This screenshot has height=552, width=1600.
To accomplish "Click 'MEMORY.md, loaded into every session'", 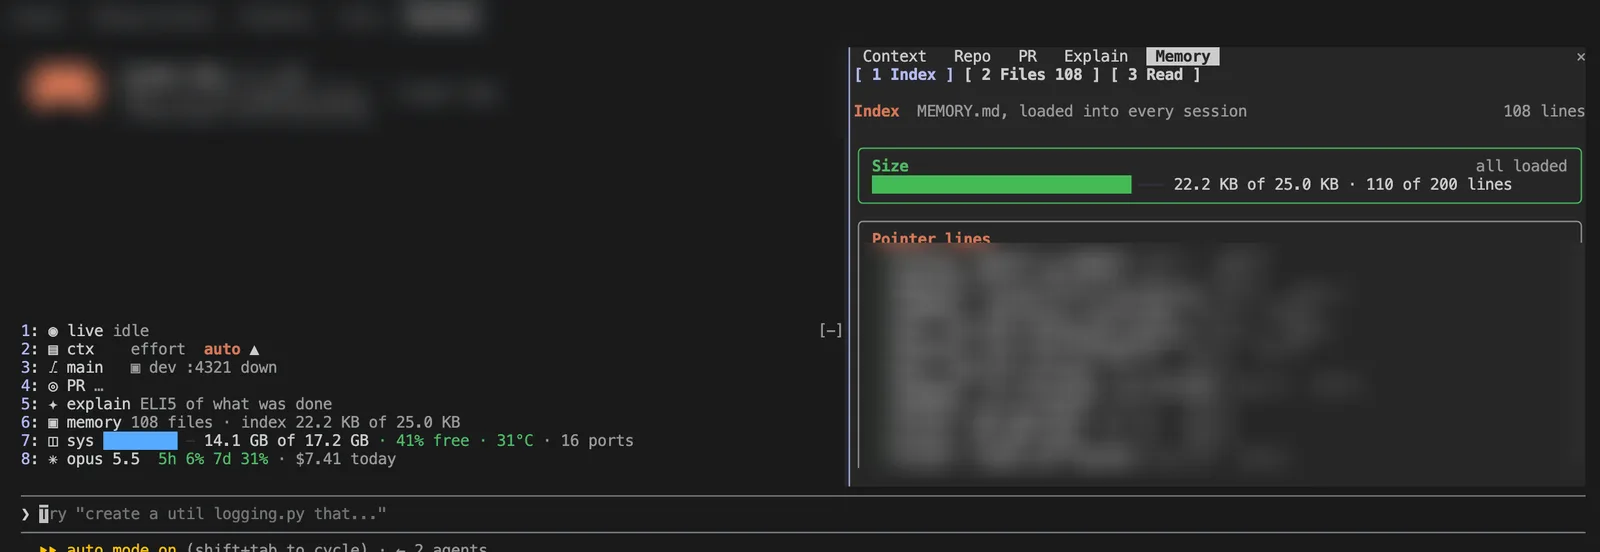I will pyautogui.click(x=1082, y=112).
